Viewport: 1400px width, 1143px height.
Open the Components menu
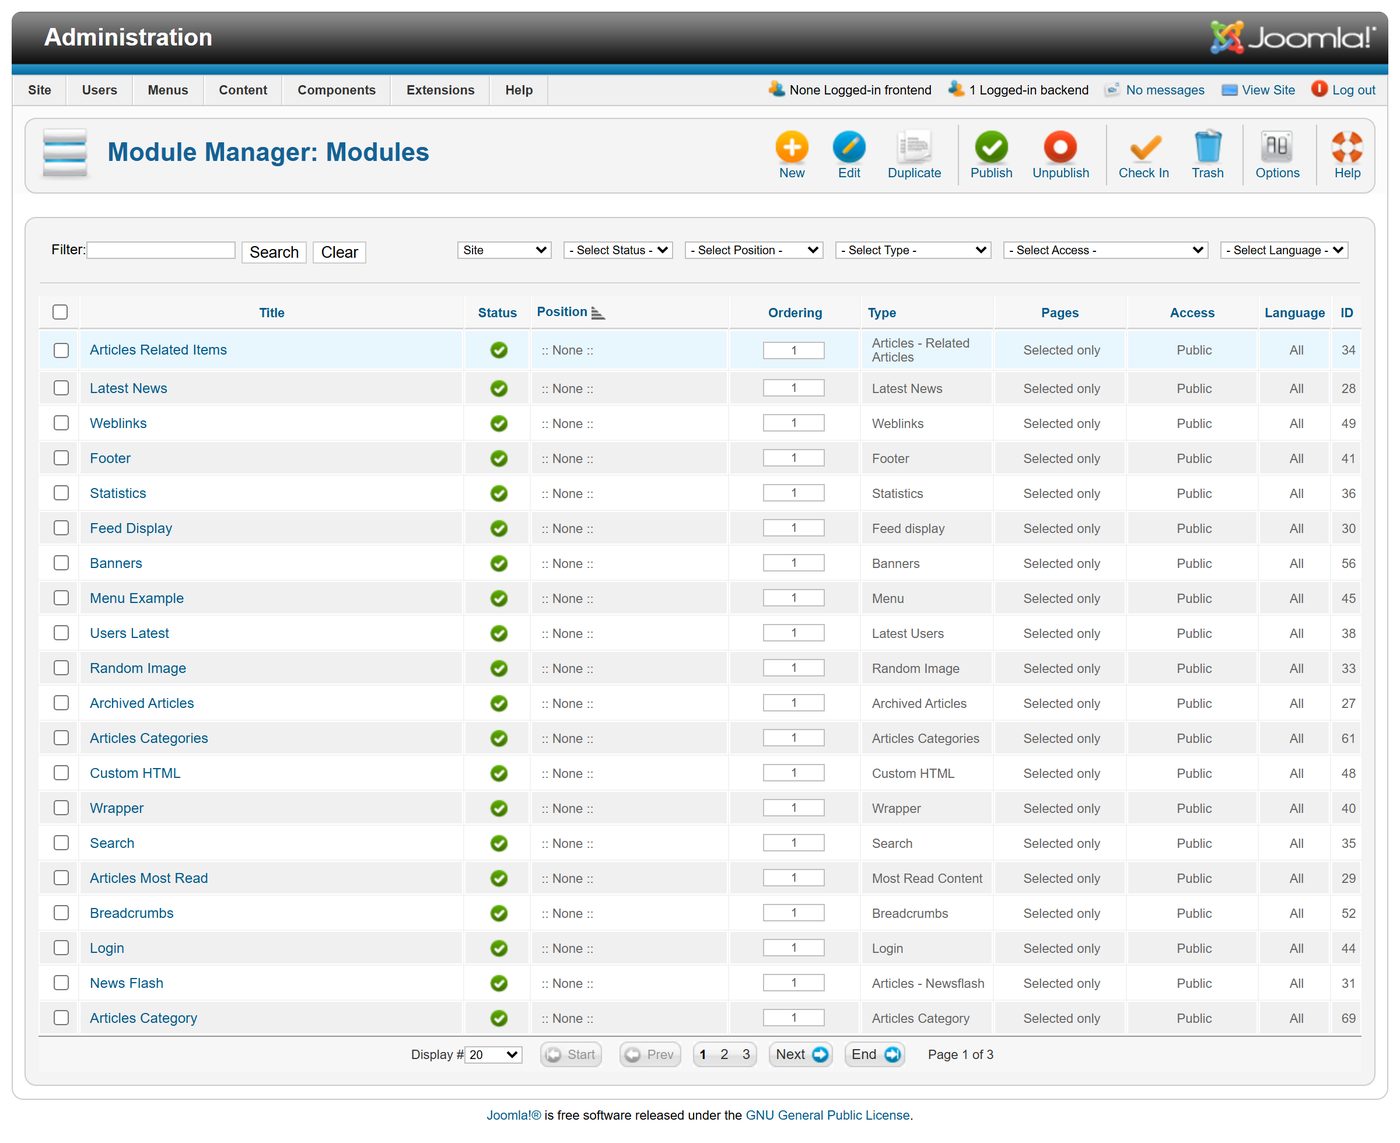[x=337, y=90]
